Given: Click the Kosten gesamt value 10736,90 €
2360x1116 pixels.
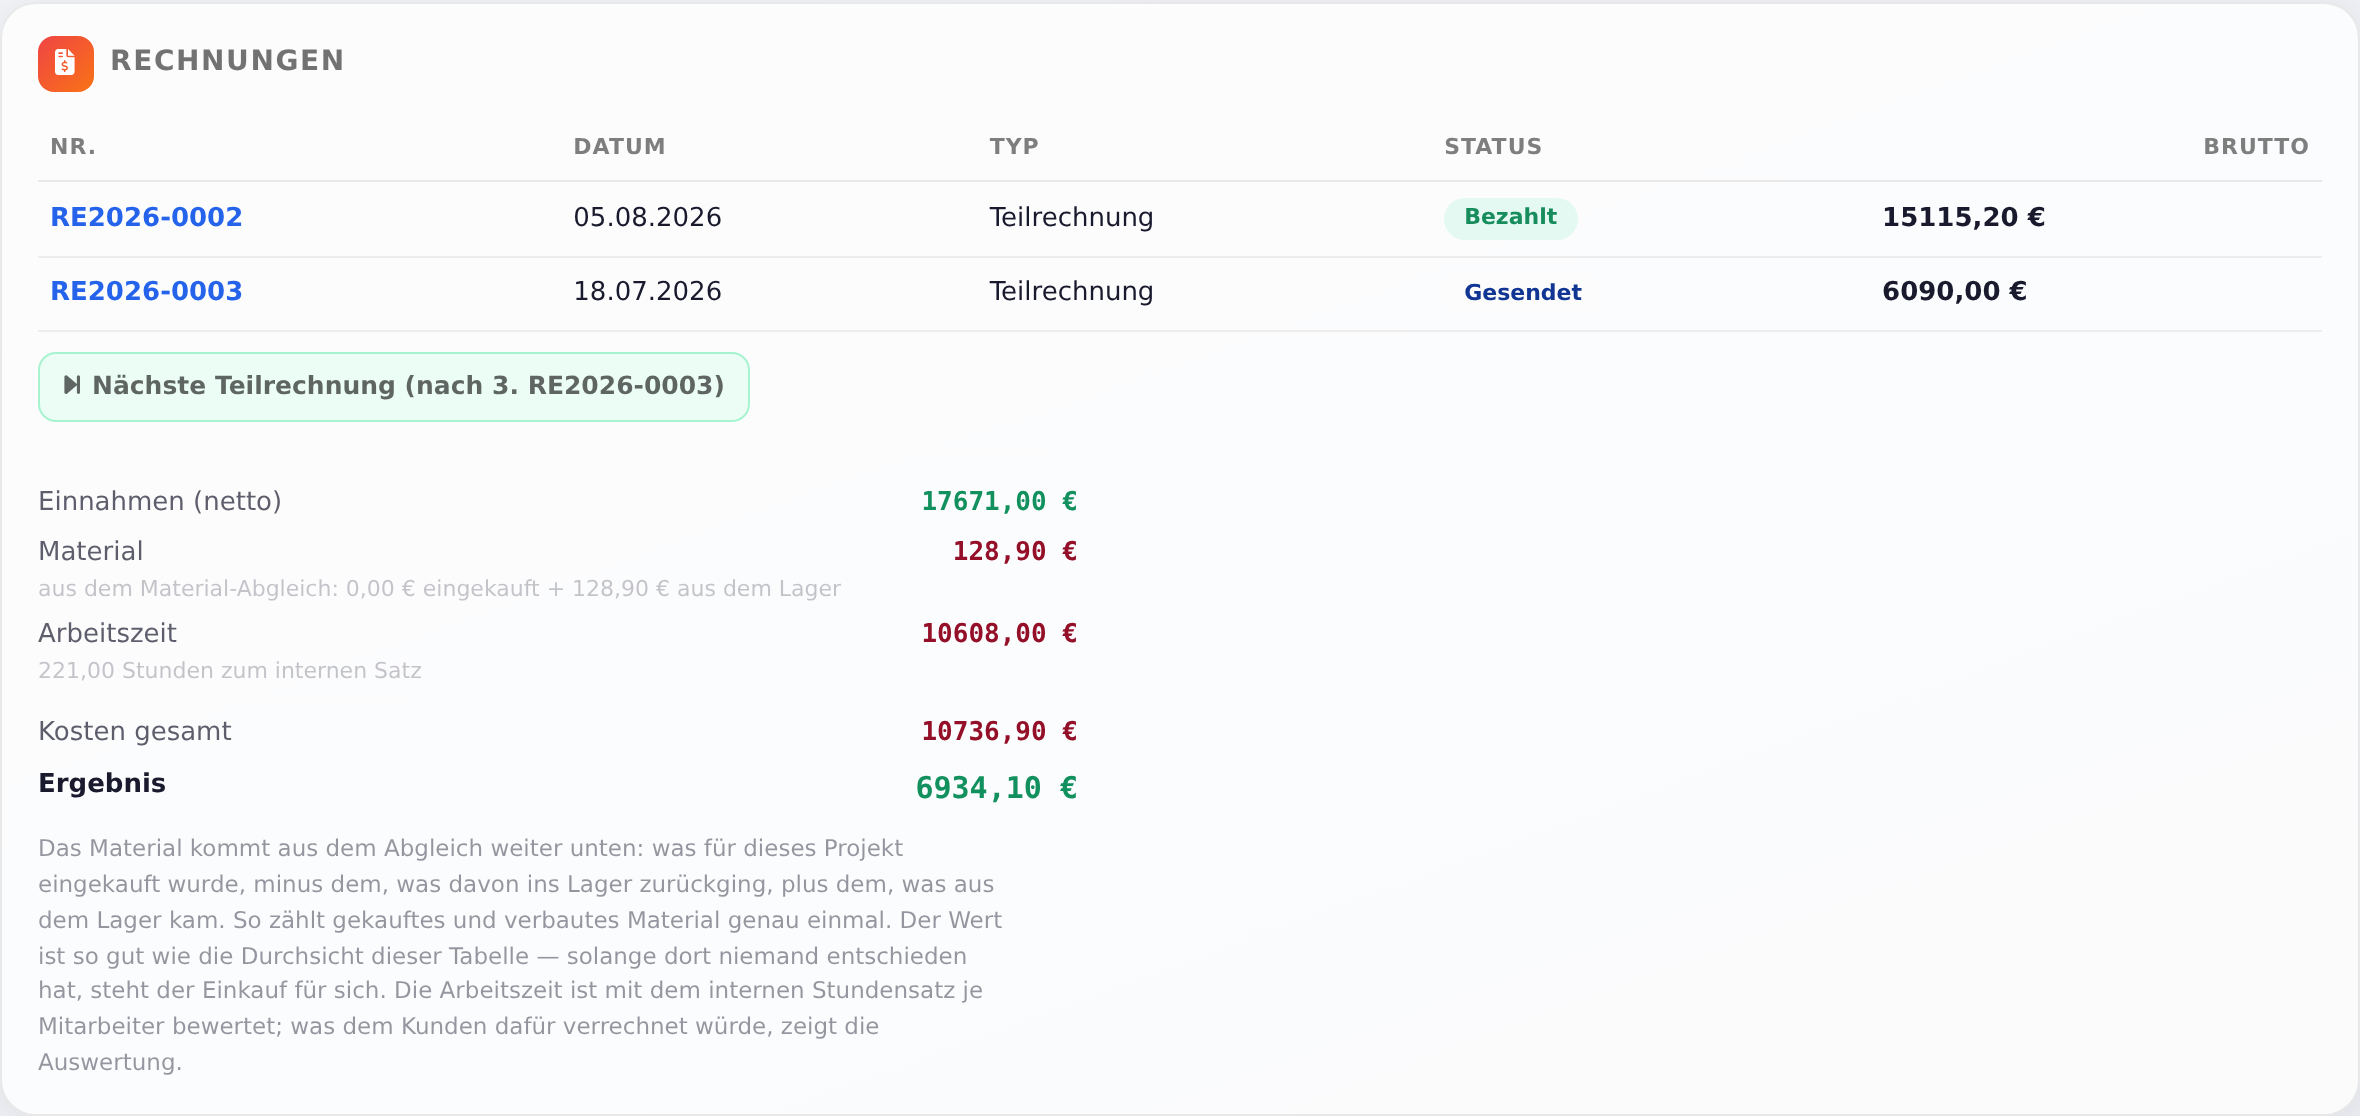Looking at the screenshot, I should [999, 731].
